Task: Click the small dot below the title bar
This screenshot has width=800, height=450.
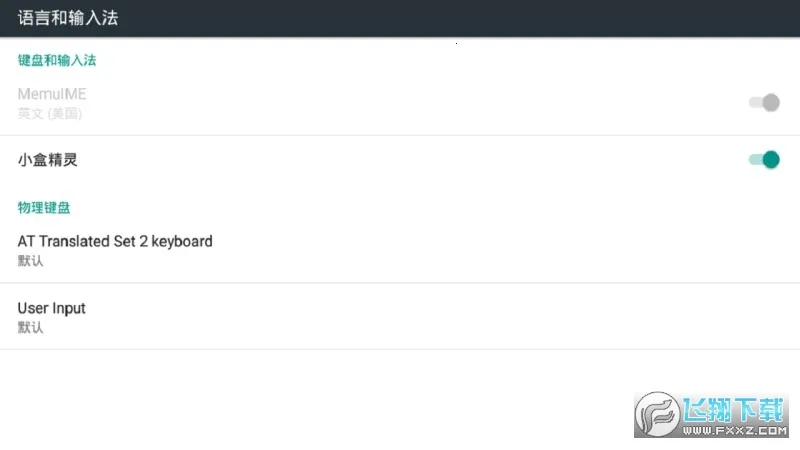Action: coord(457,44)
